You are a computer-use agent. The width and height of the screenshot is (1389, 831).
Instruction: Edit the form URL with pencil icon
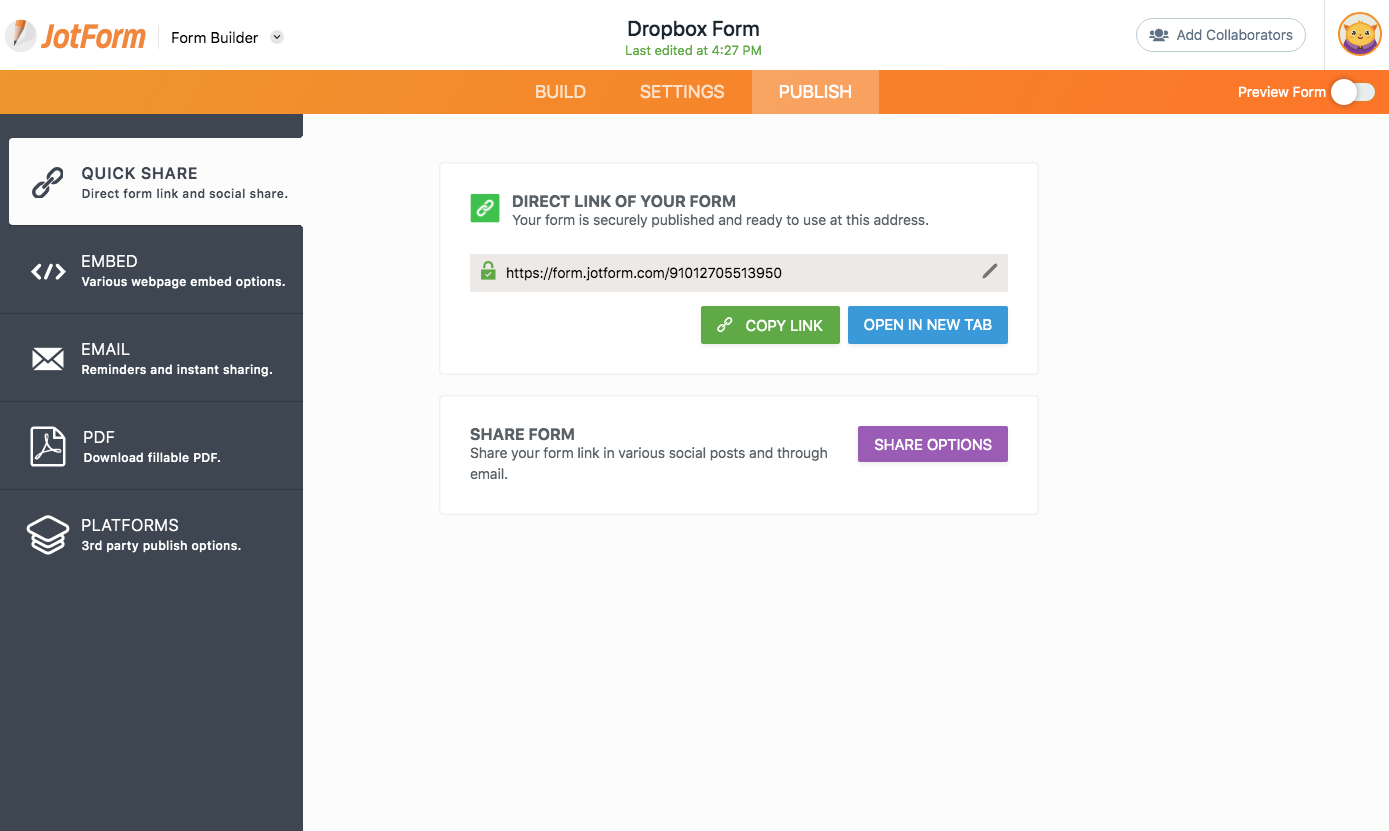(x=989, y=271)
